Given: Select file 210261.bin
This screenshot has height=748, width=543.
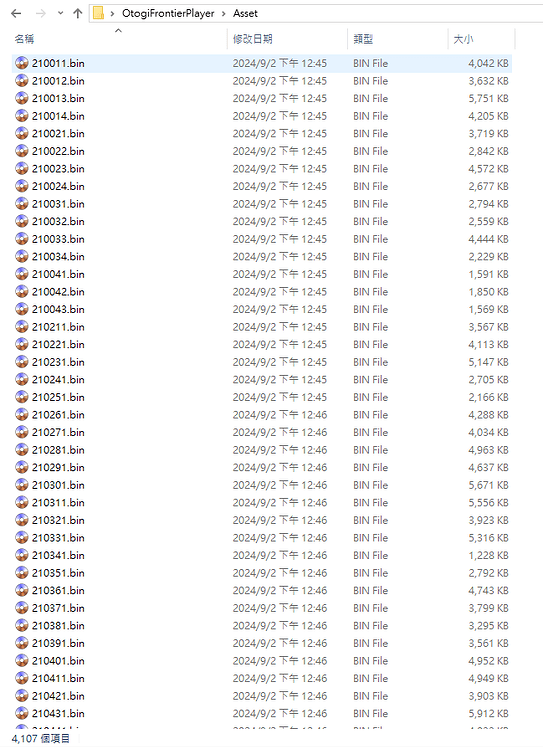Looking at the screenshot, I should pos(261,415).
